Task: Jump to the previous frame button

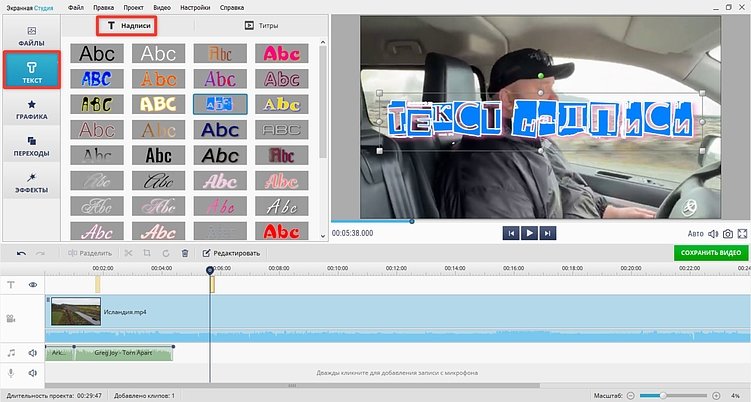Action: [x=511, y=233]
